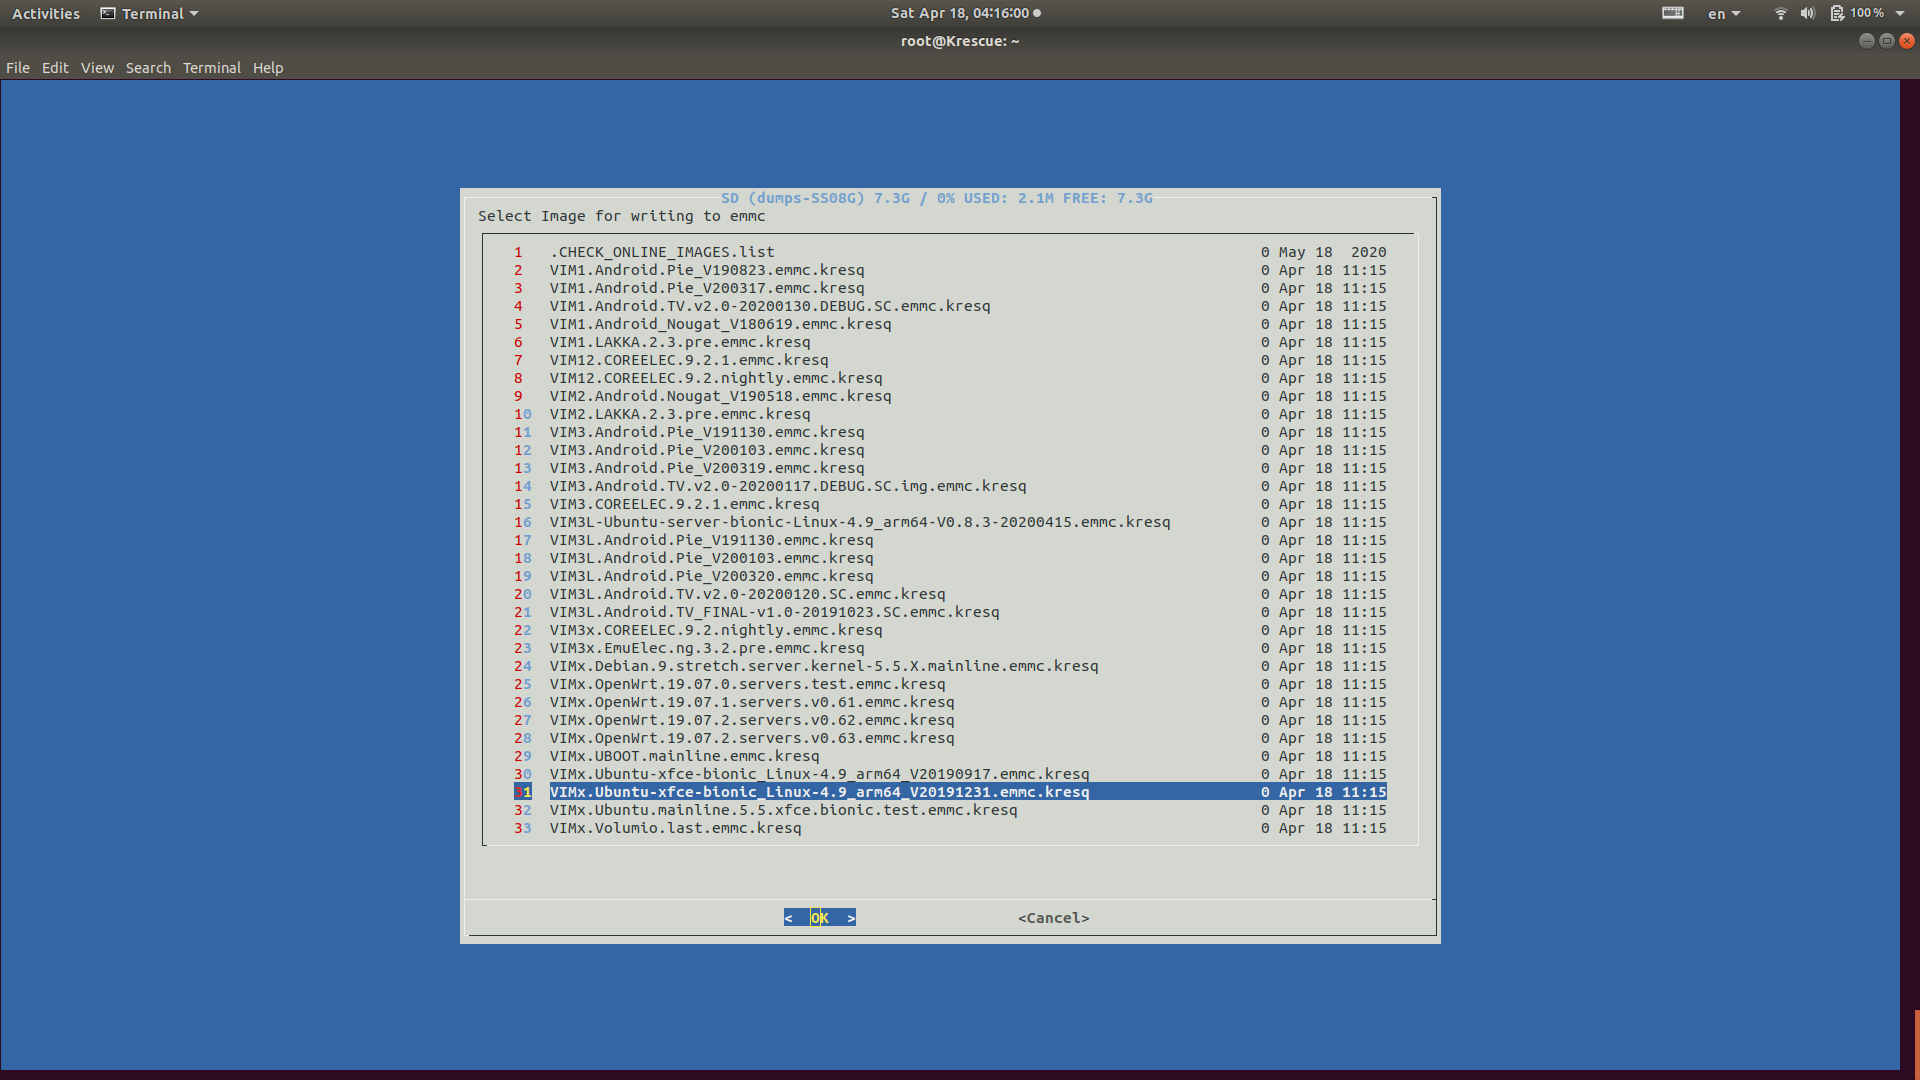Image resolution: width=1920 pixels, height=1080 pixels.
Task: Click the Activities overview button
Action: tap(46, 14)
